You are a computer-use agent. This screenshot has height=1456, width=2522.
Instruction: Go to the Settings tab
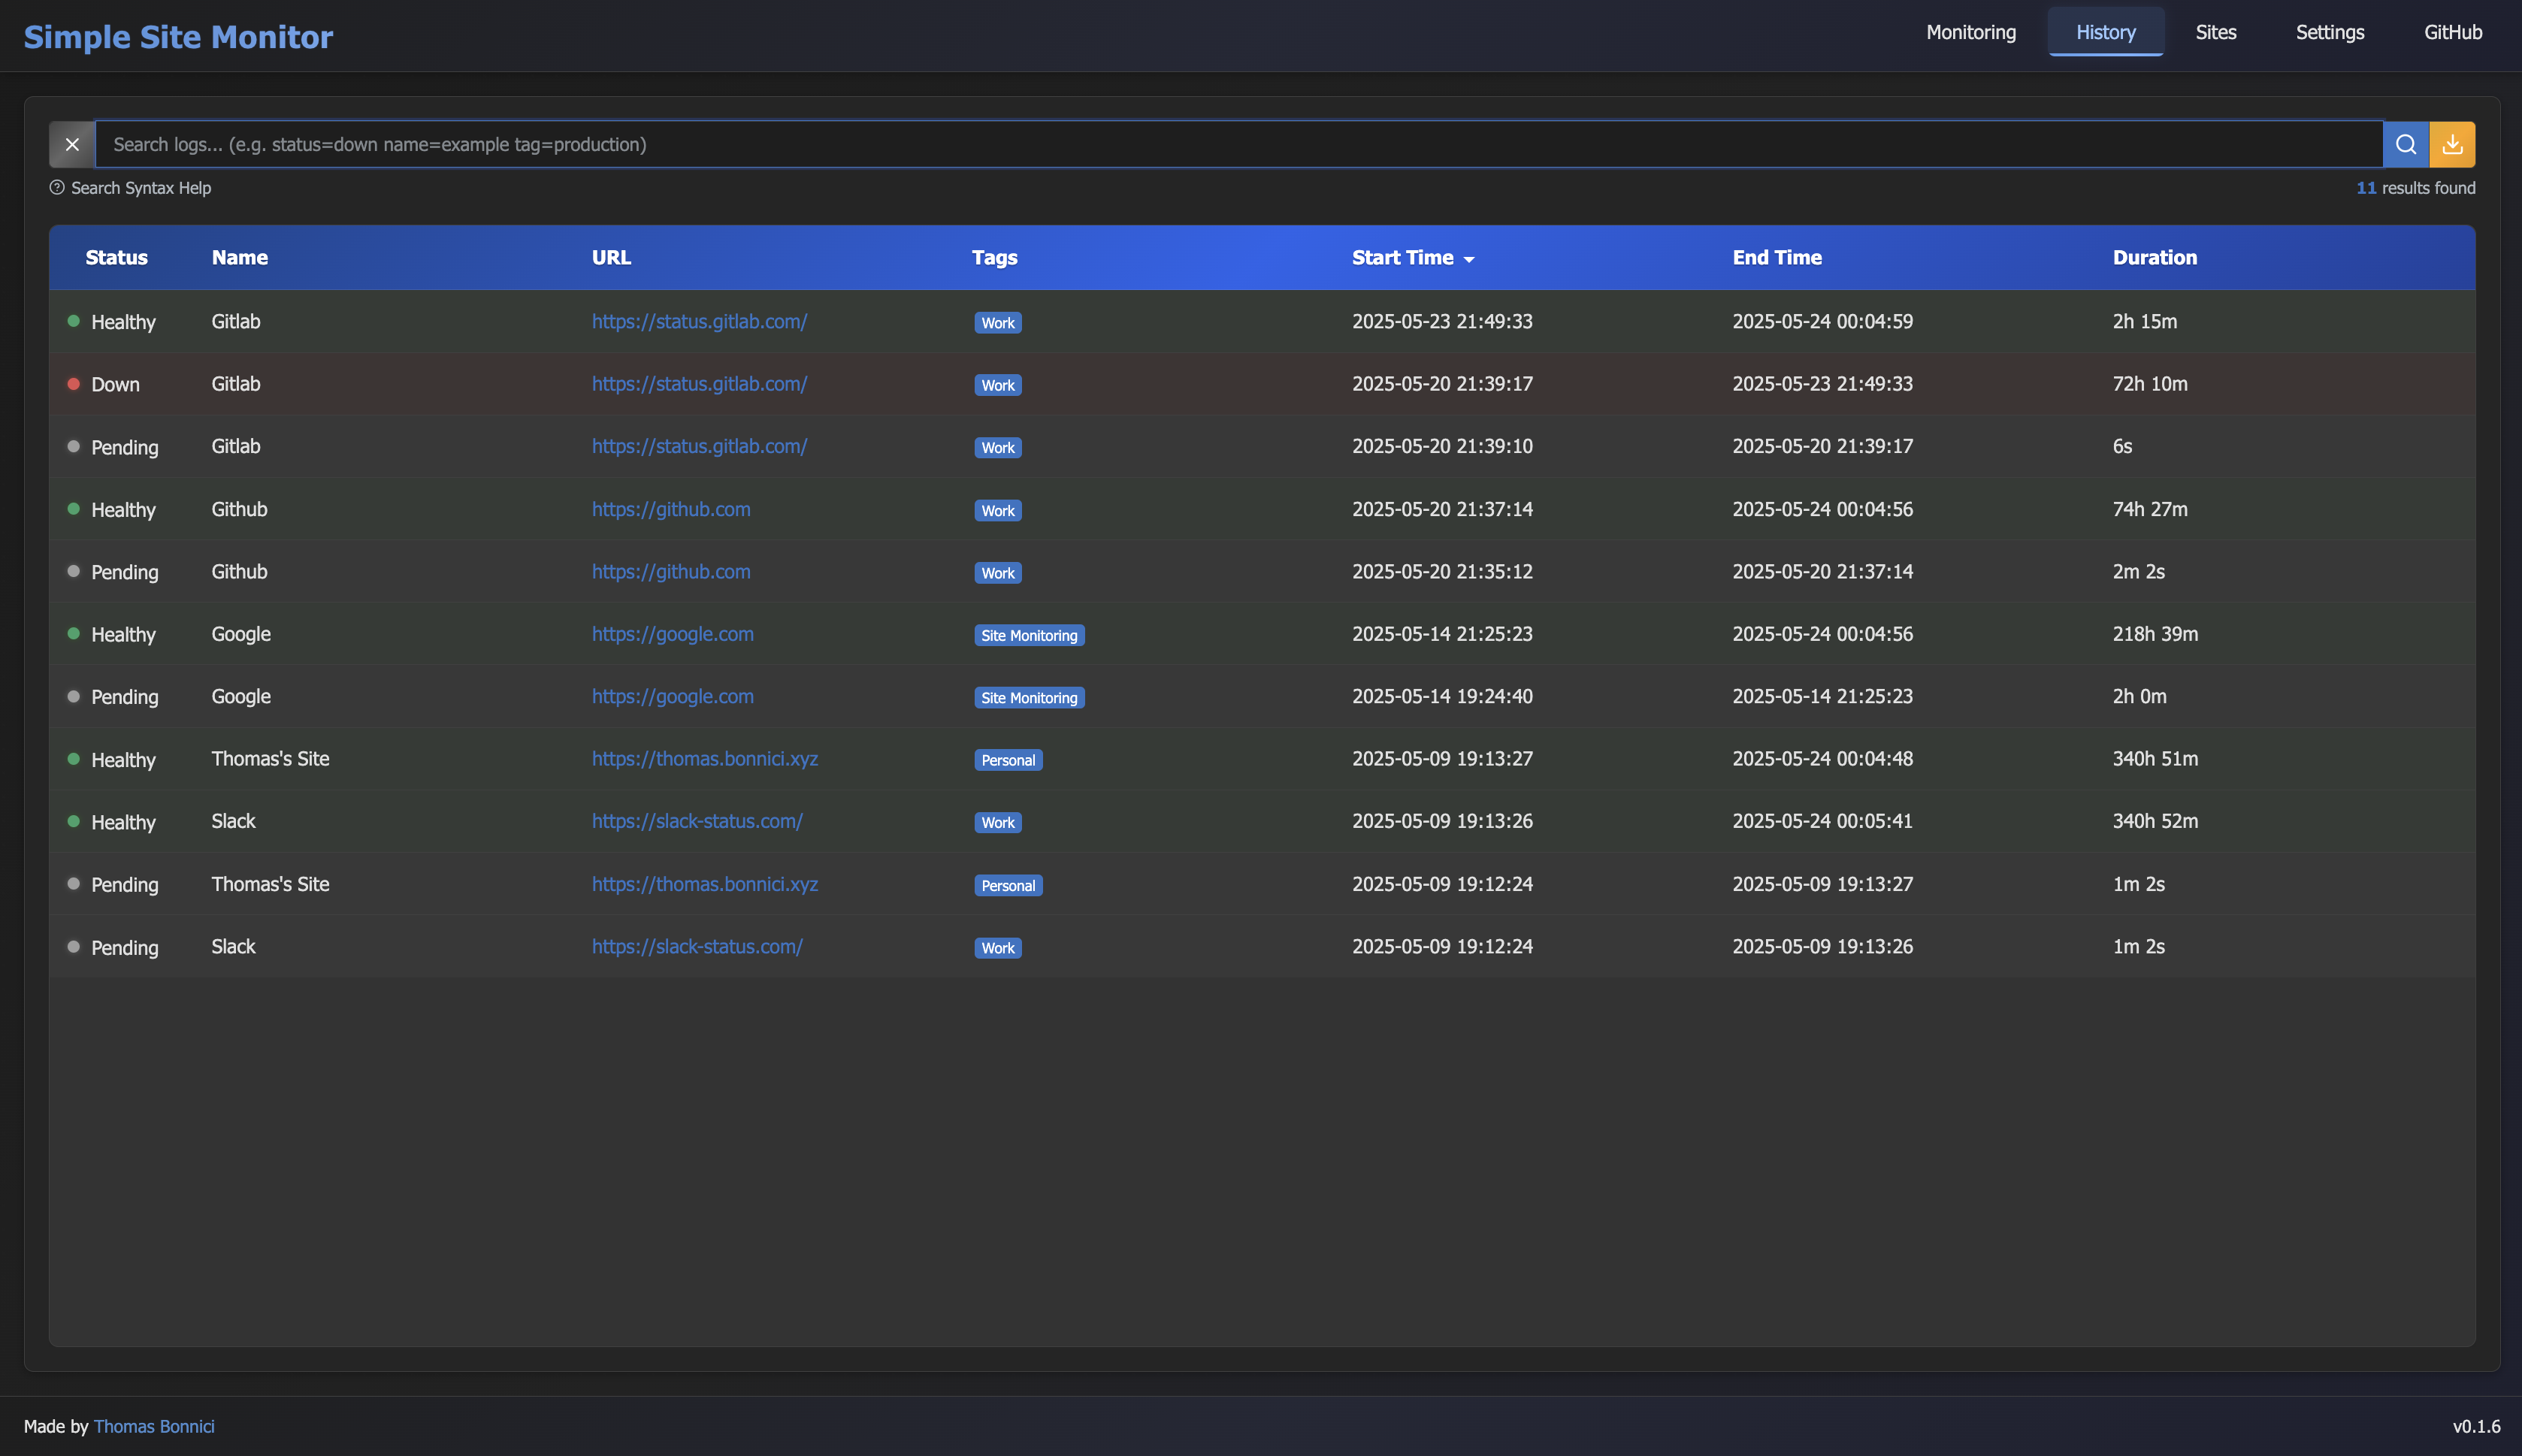(2329, 32)
